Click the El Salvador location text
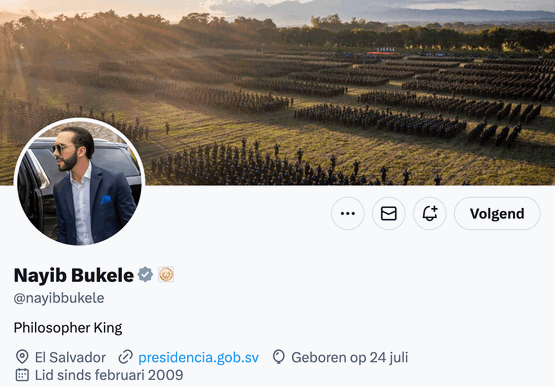Screen dimensions: 555x386 click(x=70, y=357)
